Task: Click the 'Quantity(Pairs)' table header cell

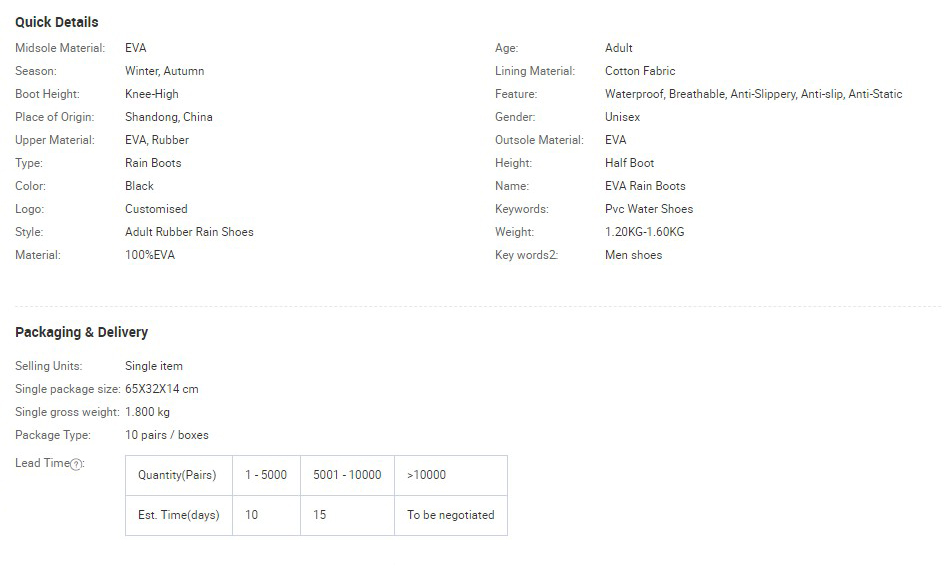Action: tap(178, 475)
